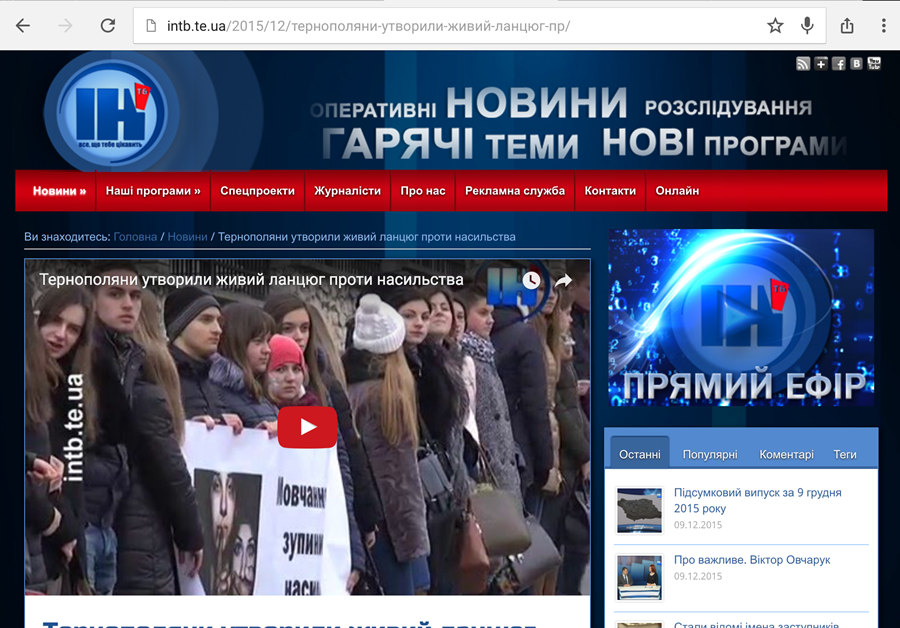Image resolution: width=900 pixels, height=628 pixels.
Task: Click the video share arrow icon
Action: click(x=564, y=281)
